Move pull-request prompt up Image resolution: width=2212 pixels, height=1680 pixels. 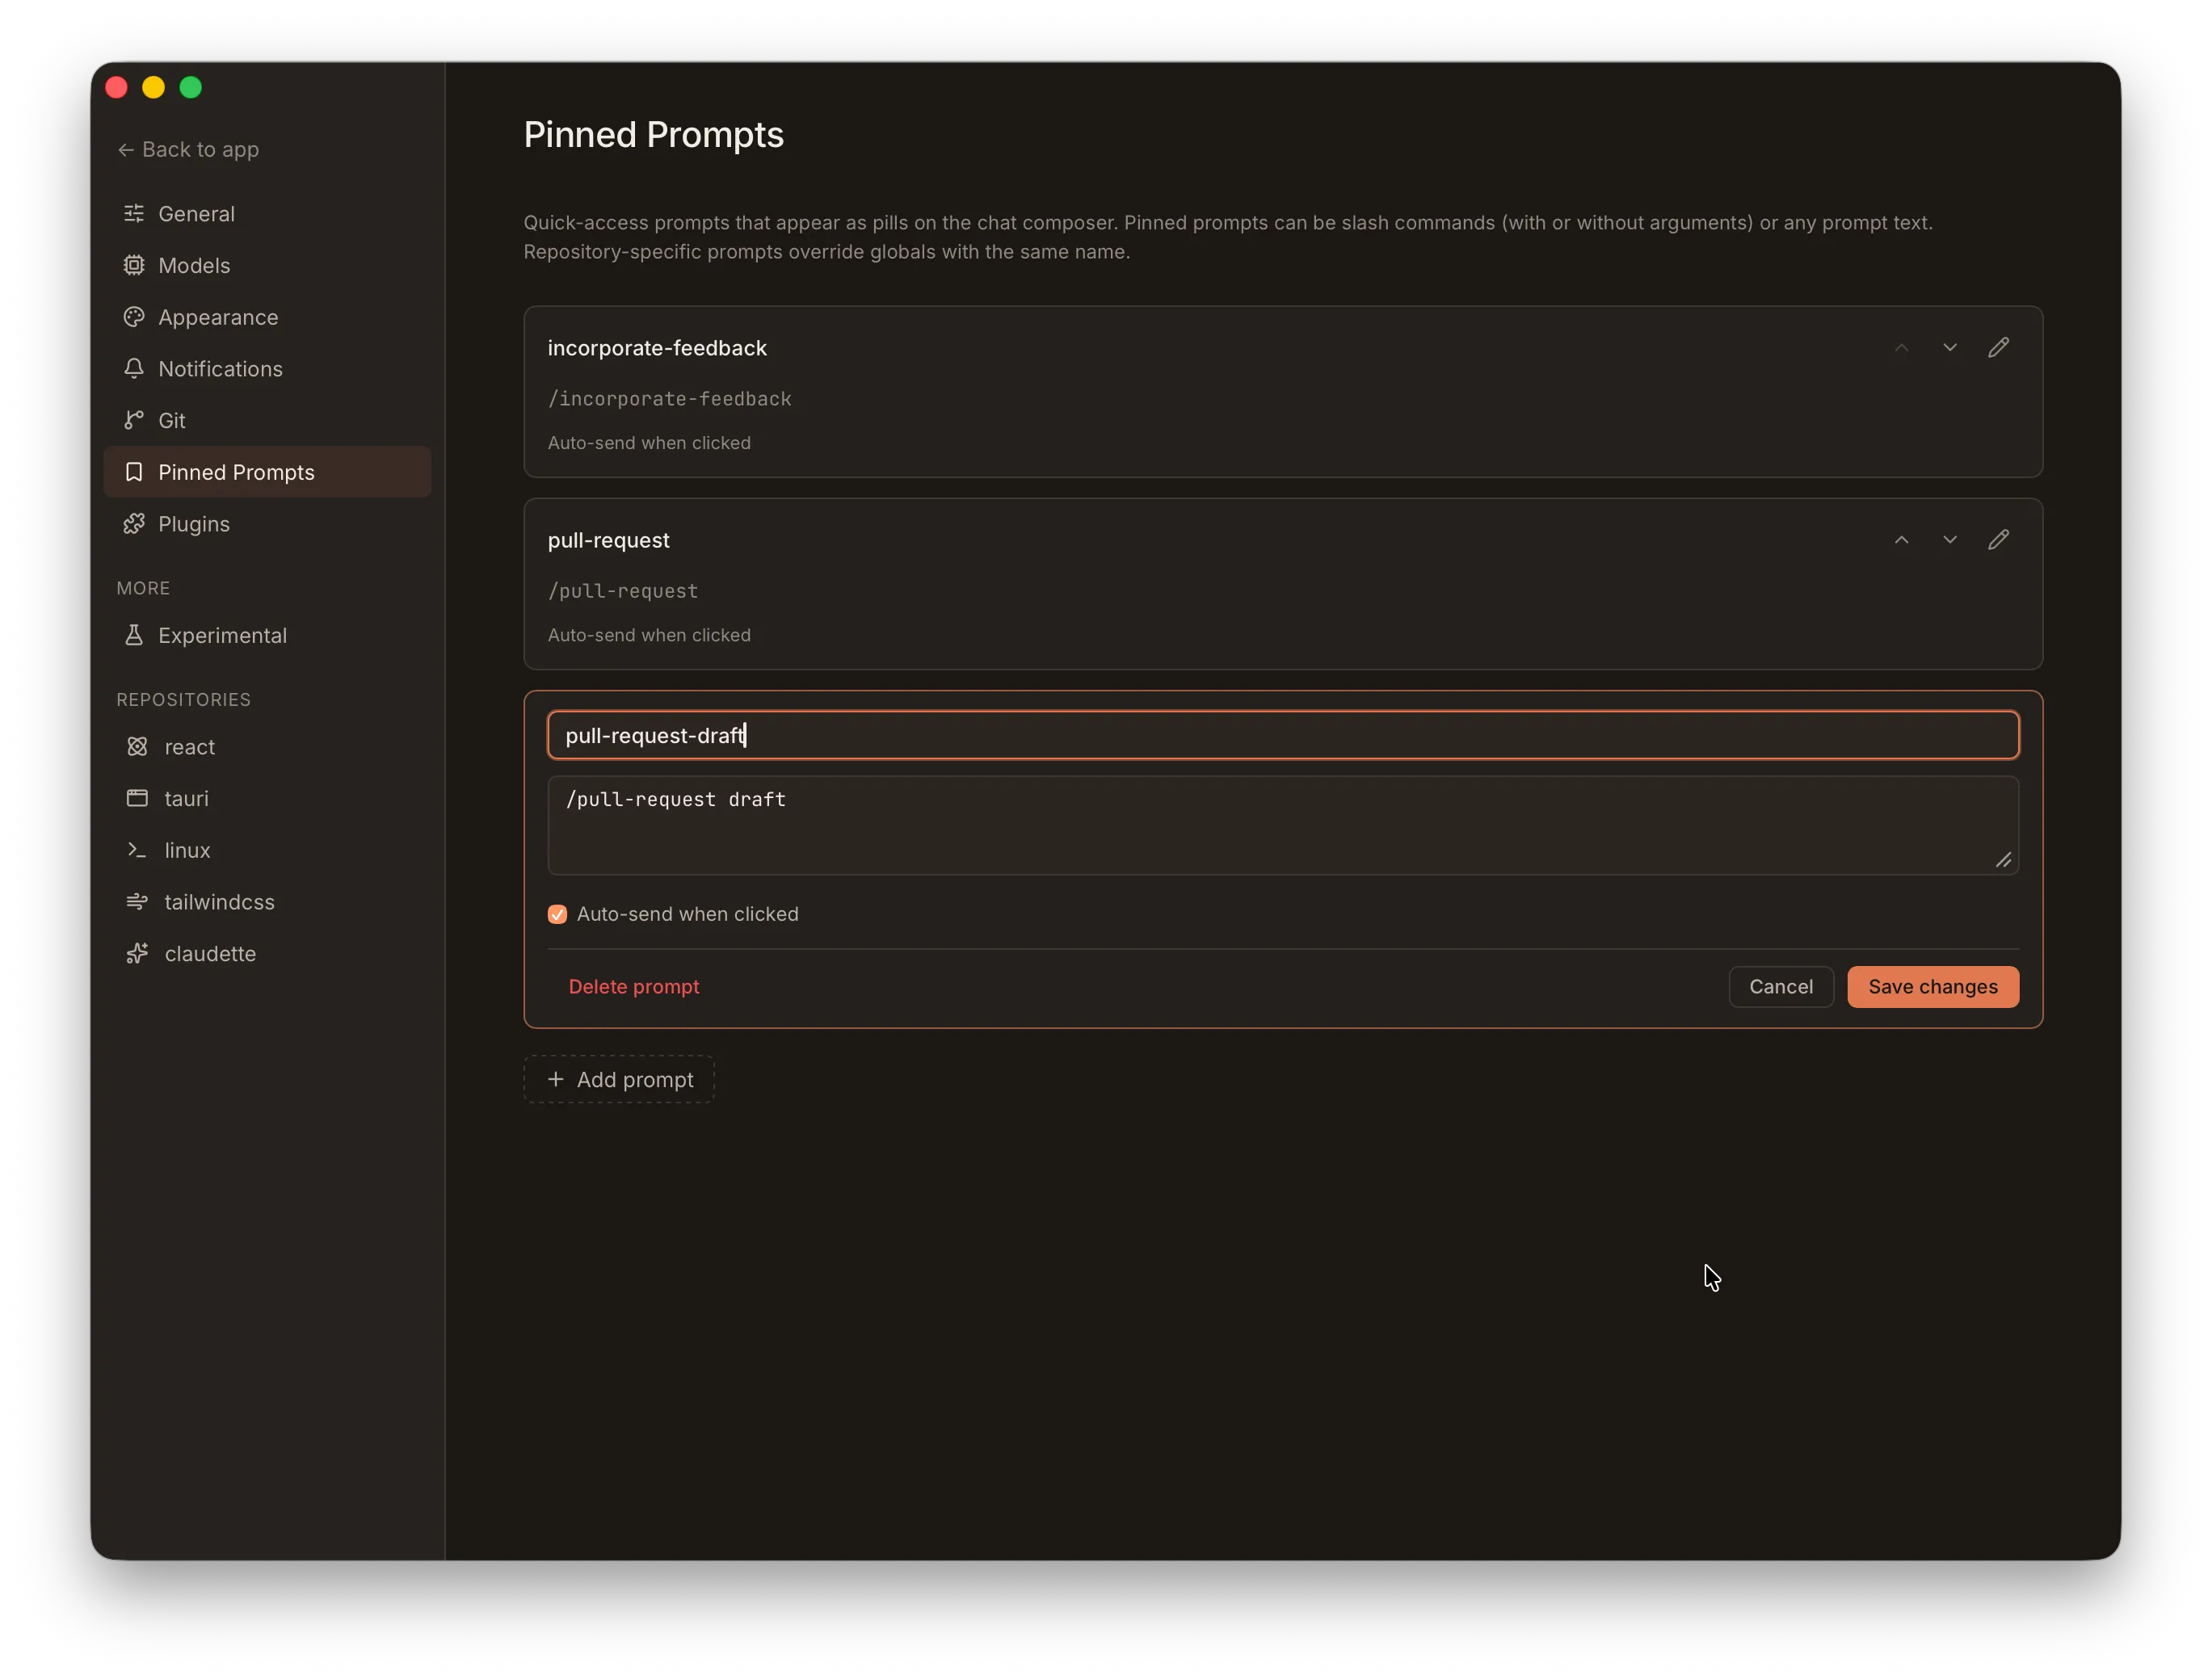pyautogui.click(x=1902, y=540)
